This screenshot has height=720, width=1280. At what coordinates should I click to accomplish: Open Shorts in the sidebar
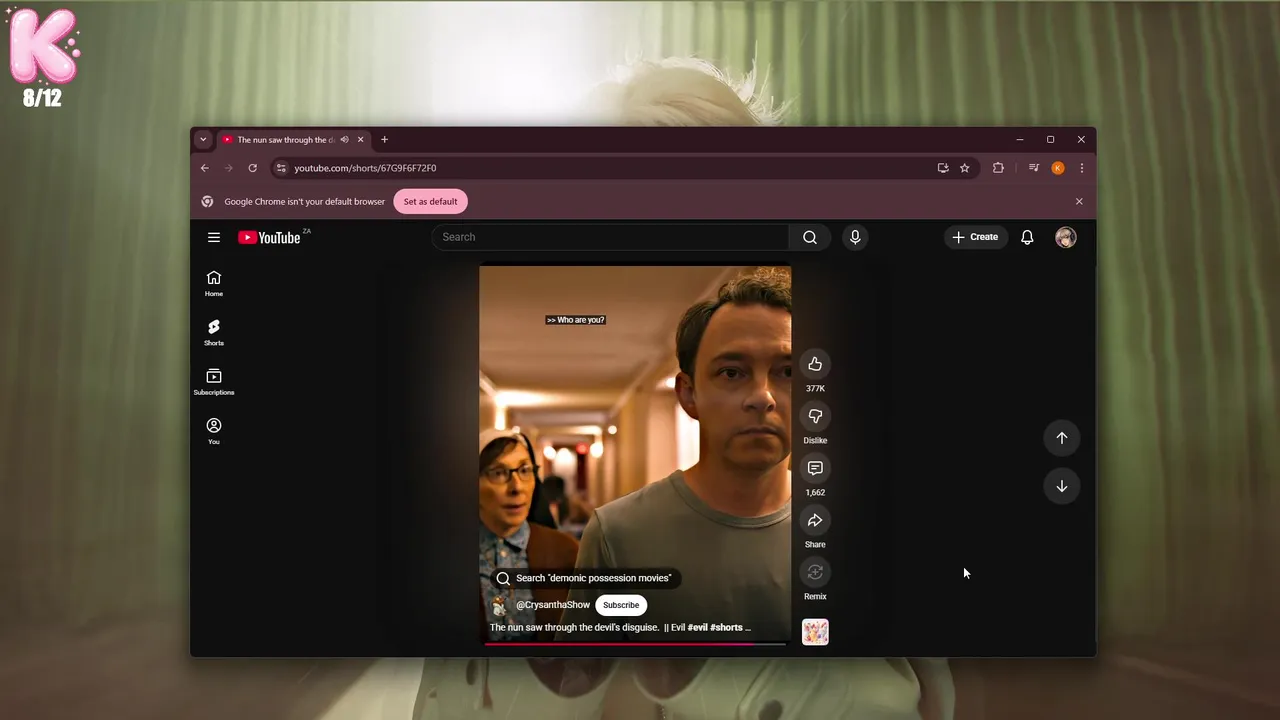pyautogui.click(x=214, y=332)
